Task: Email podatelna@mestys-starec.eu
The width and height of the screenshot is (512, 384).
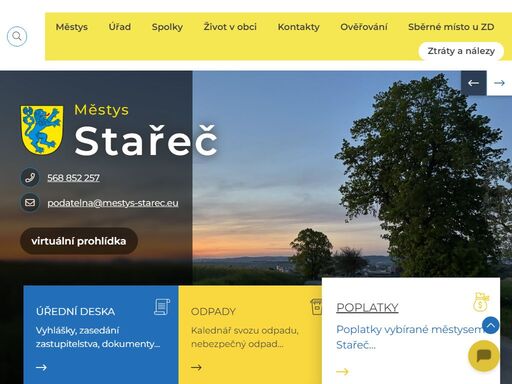Action: pos(113,203)
